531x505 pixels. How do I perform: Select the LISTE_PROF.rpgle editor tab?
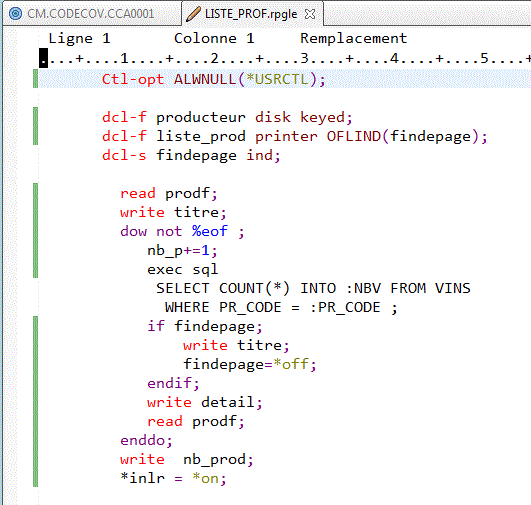251,14
